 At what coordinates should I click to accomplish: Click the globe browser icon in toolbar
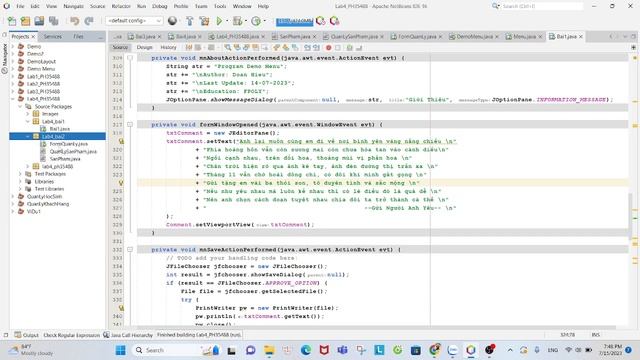point(172,20)
